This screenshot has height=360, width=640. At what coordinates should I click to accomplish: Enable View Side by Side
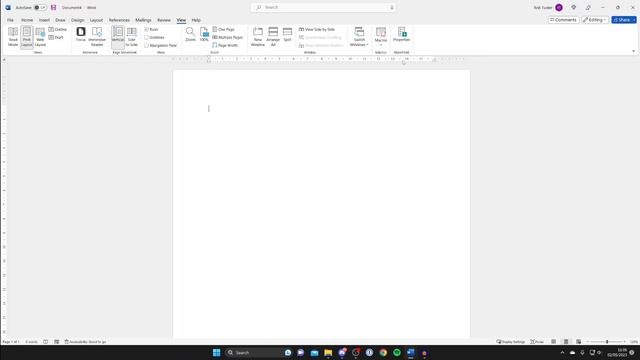(317, 29)
